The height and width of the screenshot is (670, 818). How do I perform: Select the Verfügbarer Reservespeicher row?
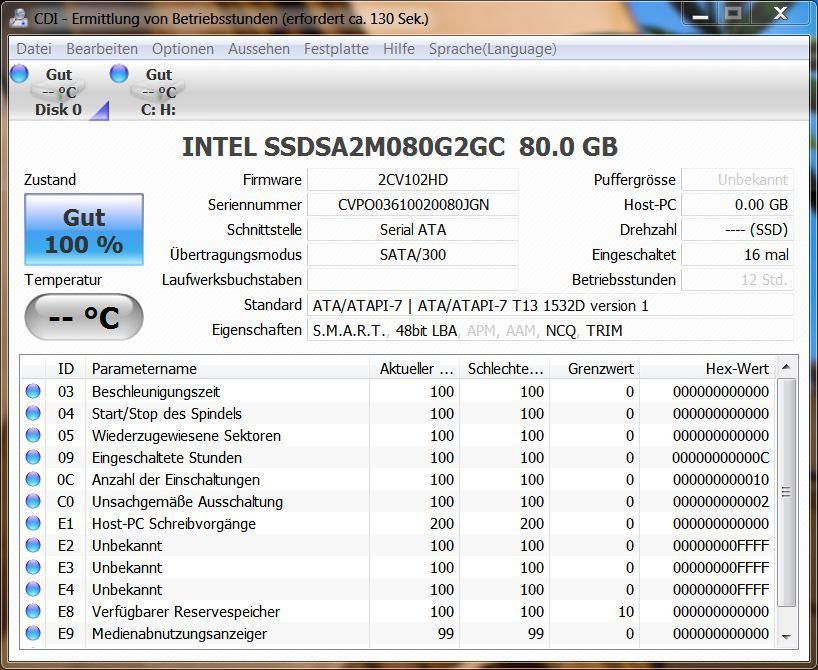[398, 612]
